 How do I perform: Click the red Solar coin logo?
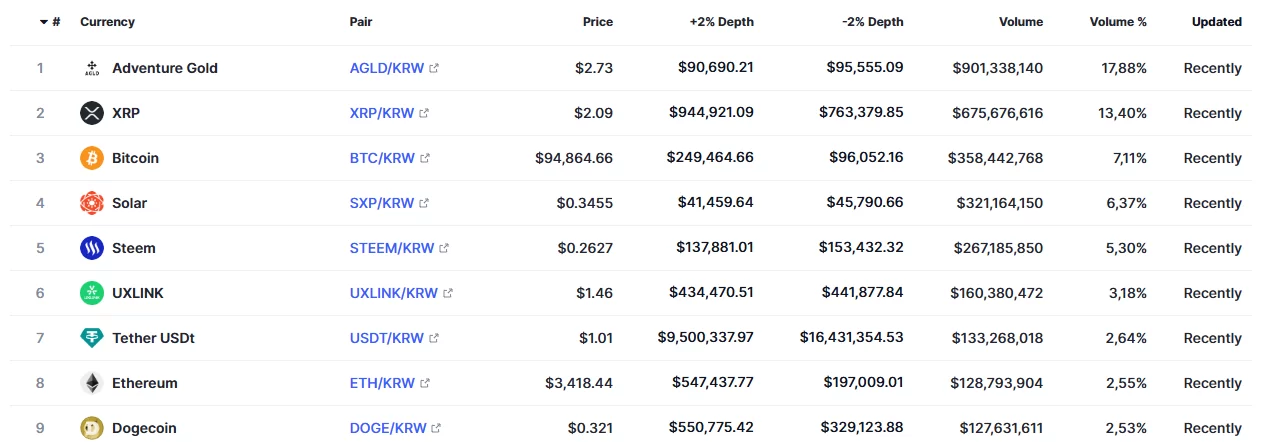92,203
